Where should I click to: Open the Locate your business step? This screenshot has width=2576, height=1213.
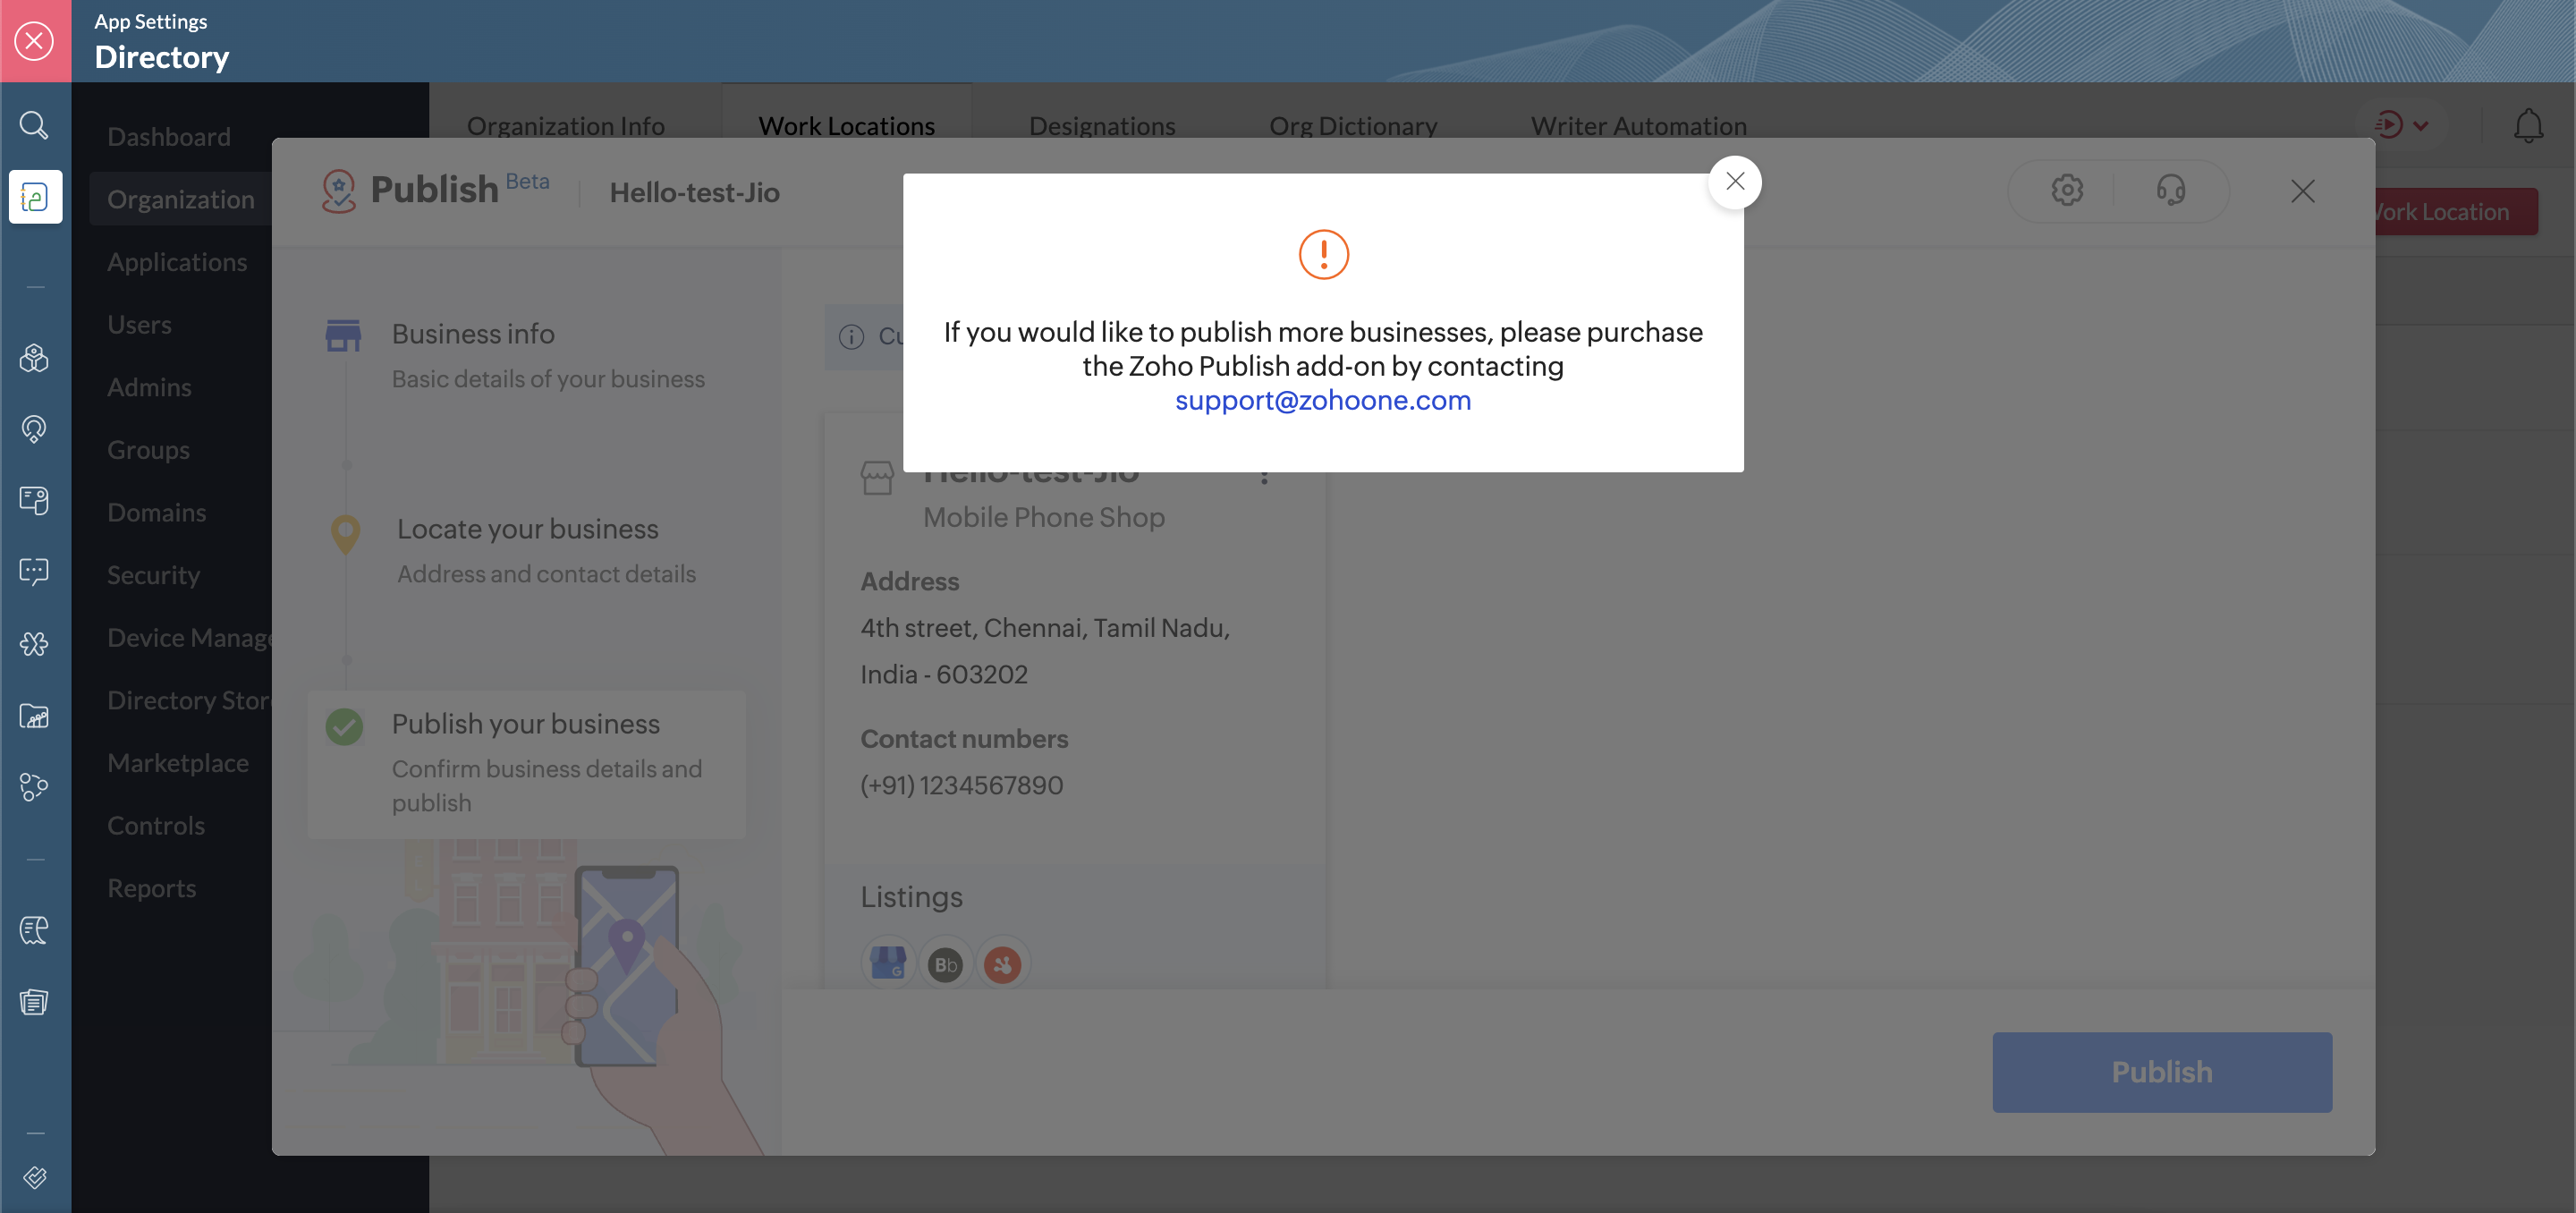pyautogui.click(x=527, y=529)
